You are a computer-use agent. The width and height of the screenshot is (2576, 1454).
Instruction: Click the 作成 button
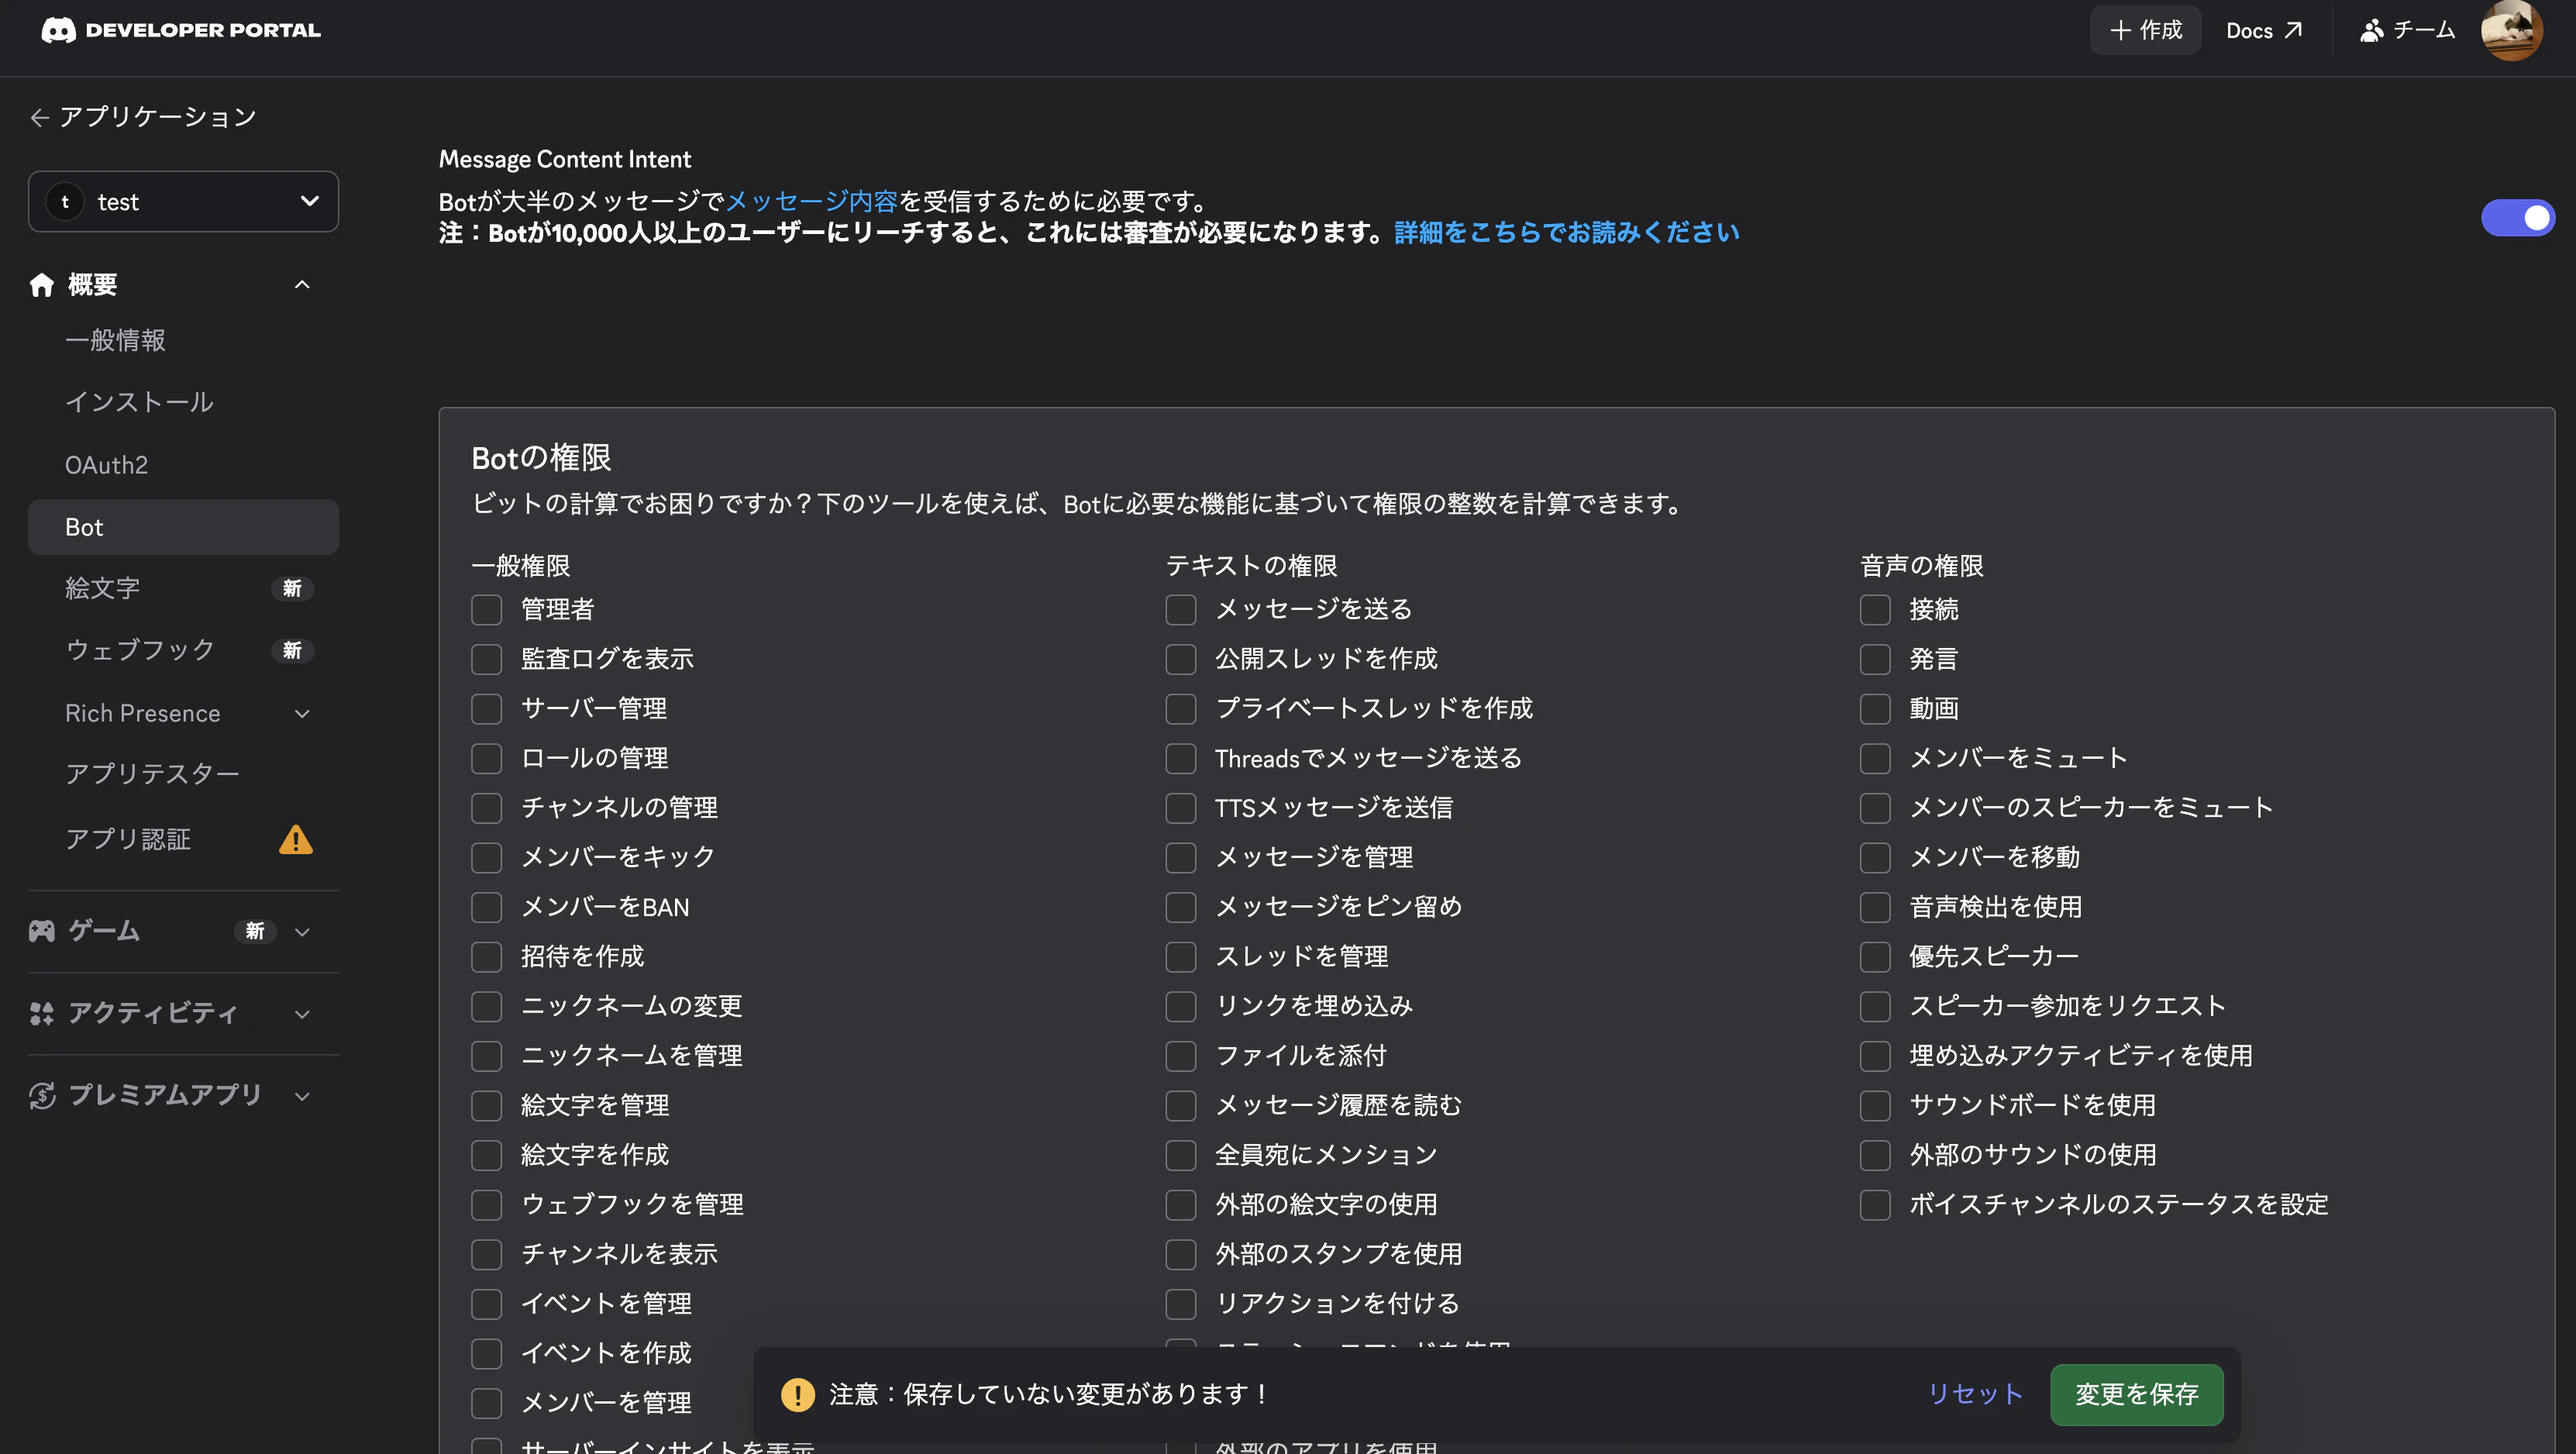(x=2145, y=31)
